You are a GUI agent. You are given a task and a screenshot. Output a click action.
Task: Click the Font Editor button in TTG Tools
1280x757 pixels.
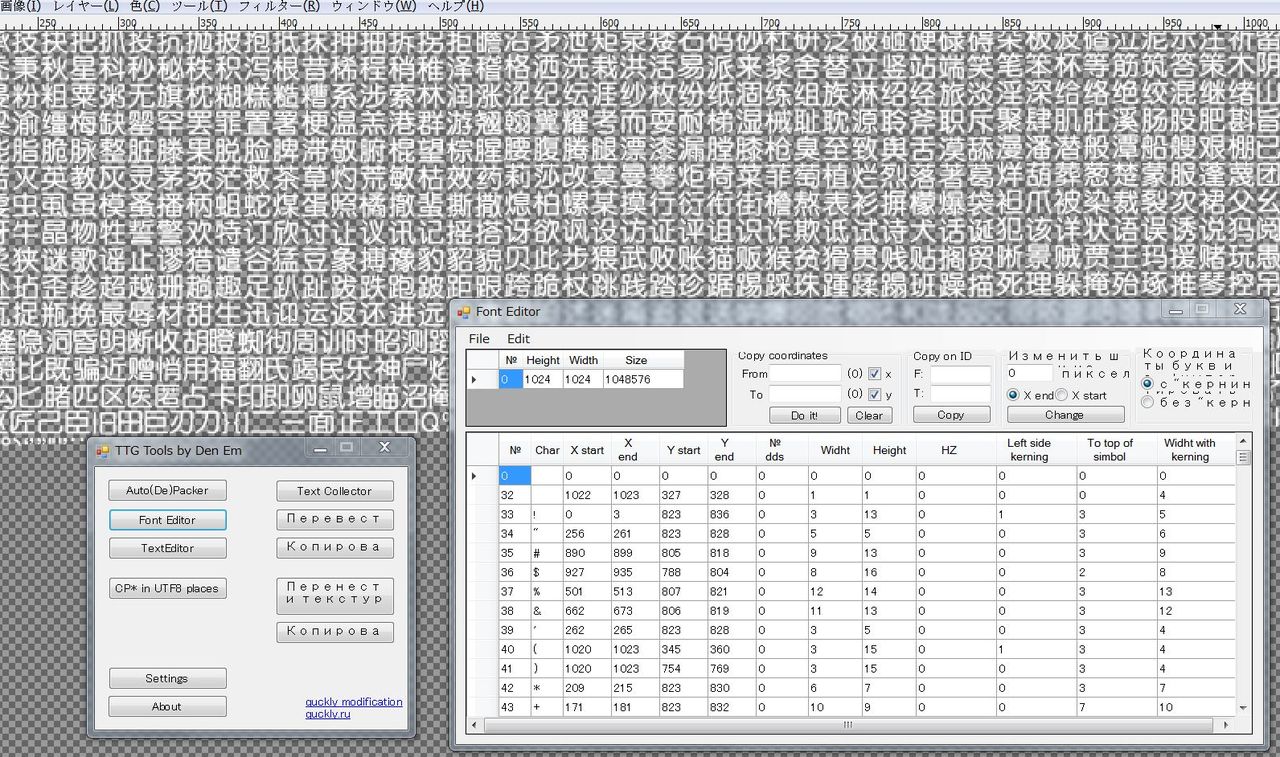pos(167,520)
